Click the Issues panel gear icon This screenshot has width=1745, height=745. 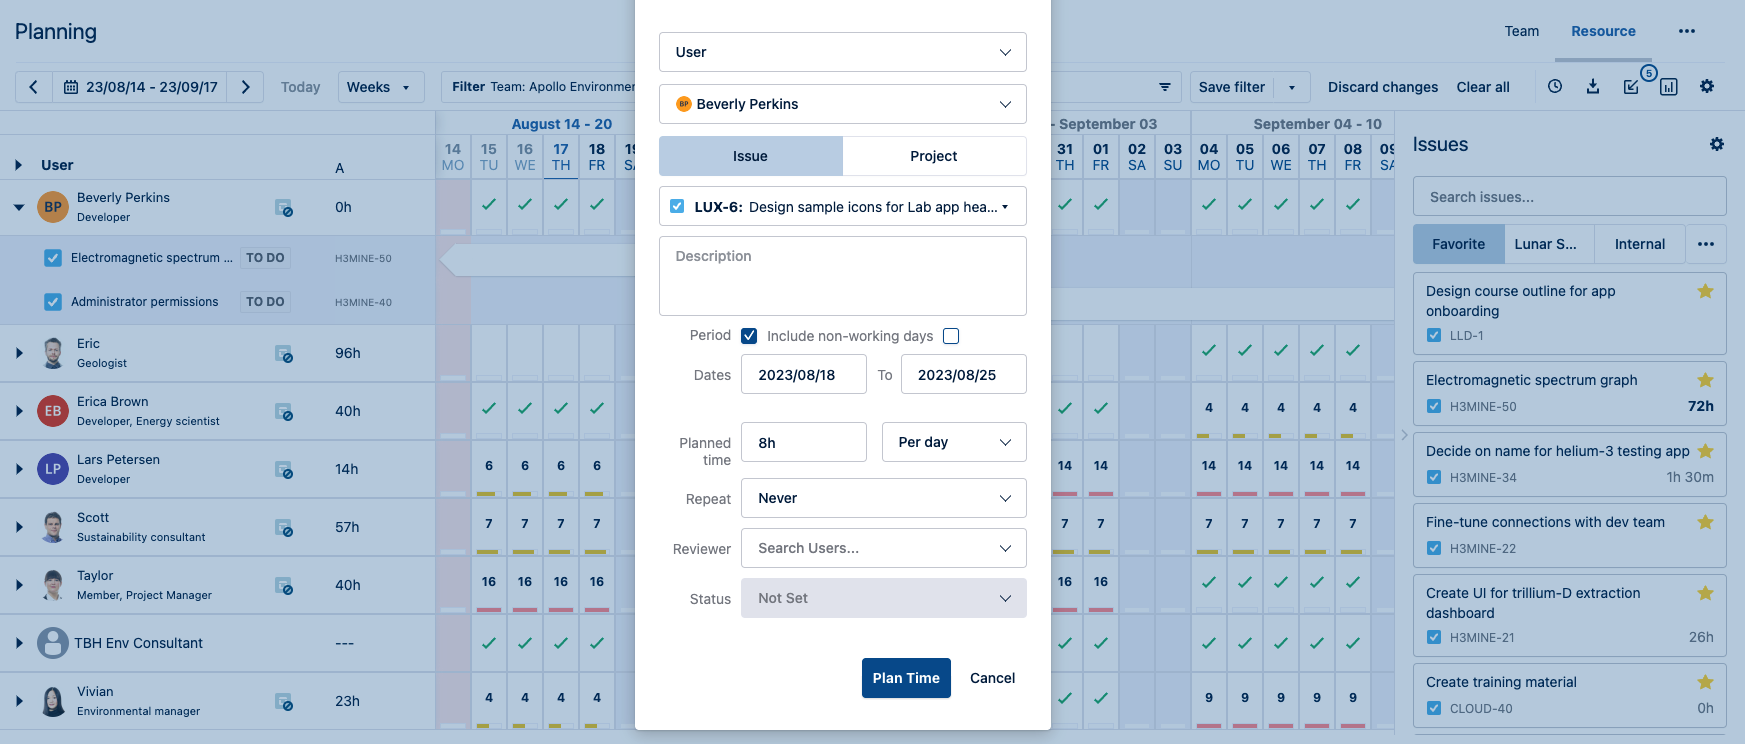(x=1716, y=145)
